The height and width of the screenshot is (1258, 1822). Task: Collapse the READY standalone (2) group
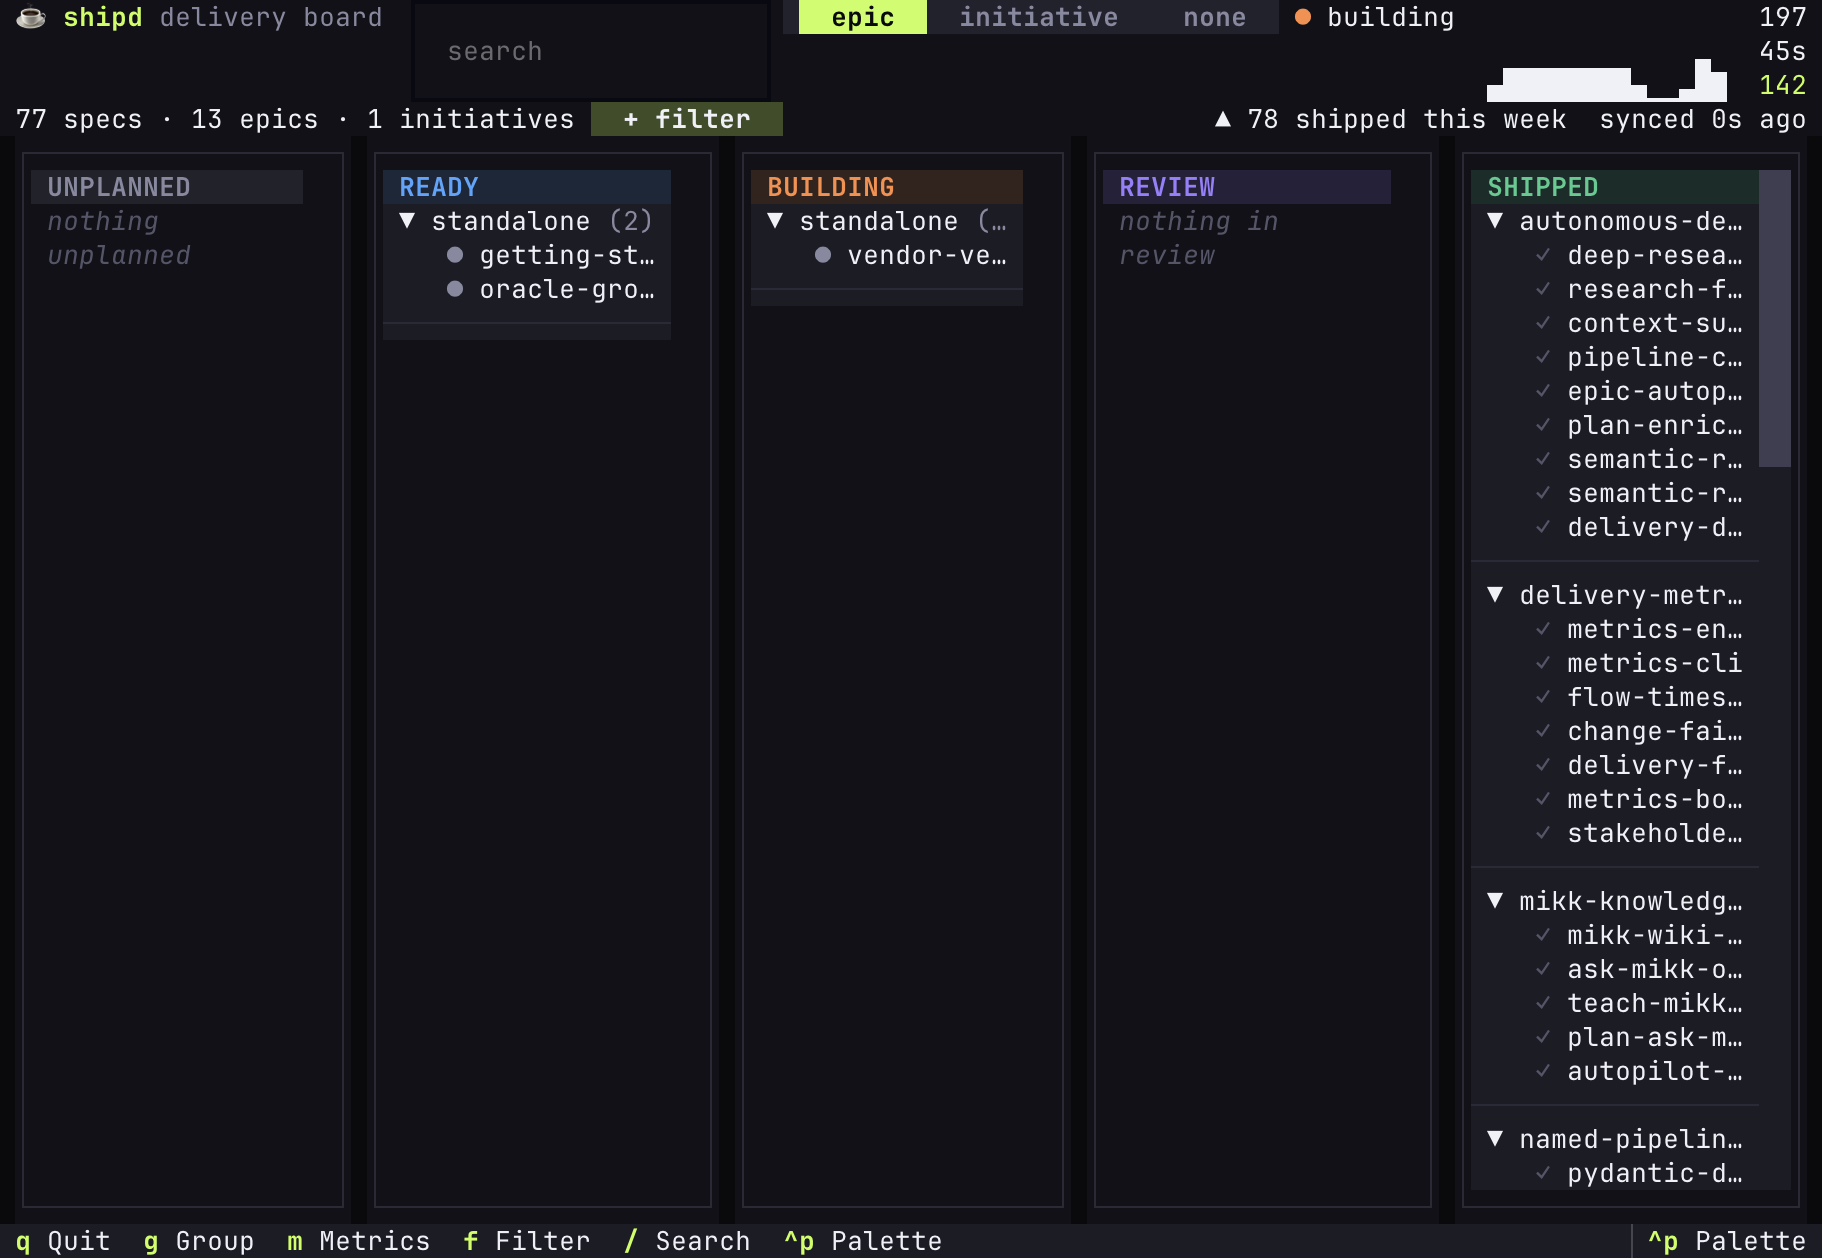point(407,221)
